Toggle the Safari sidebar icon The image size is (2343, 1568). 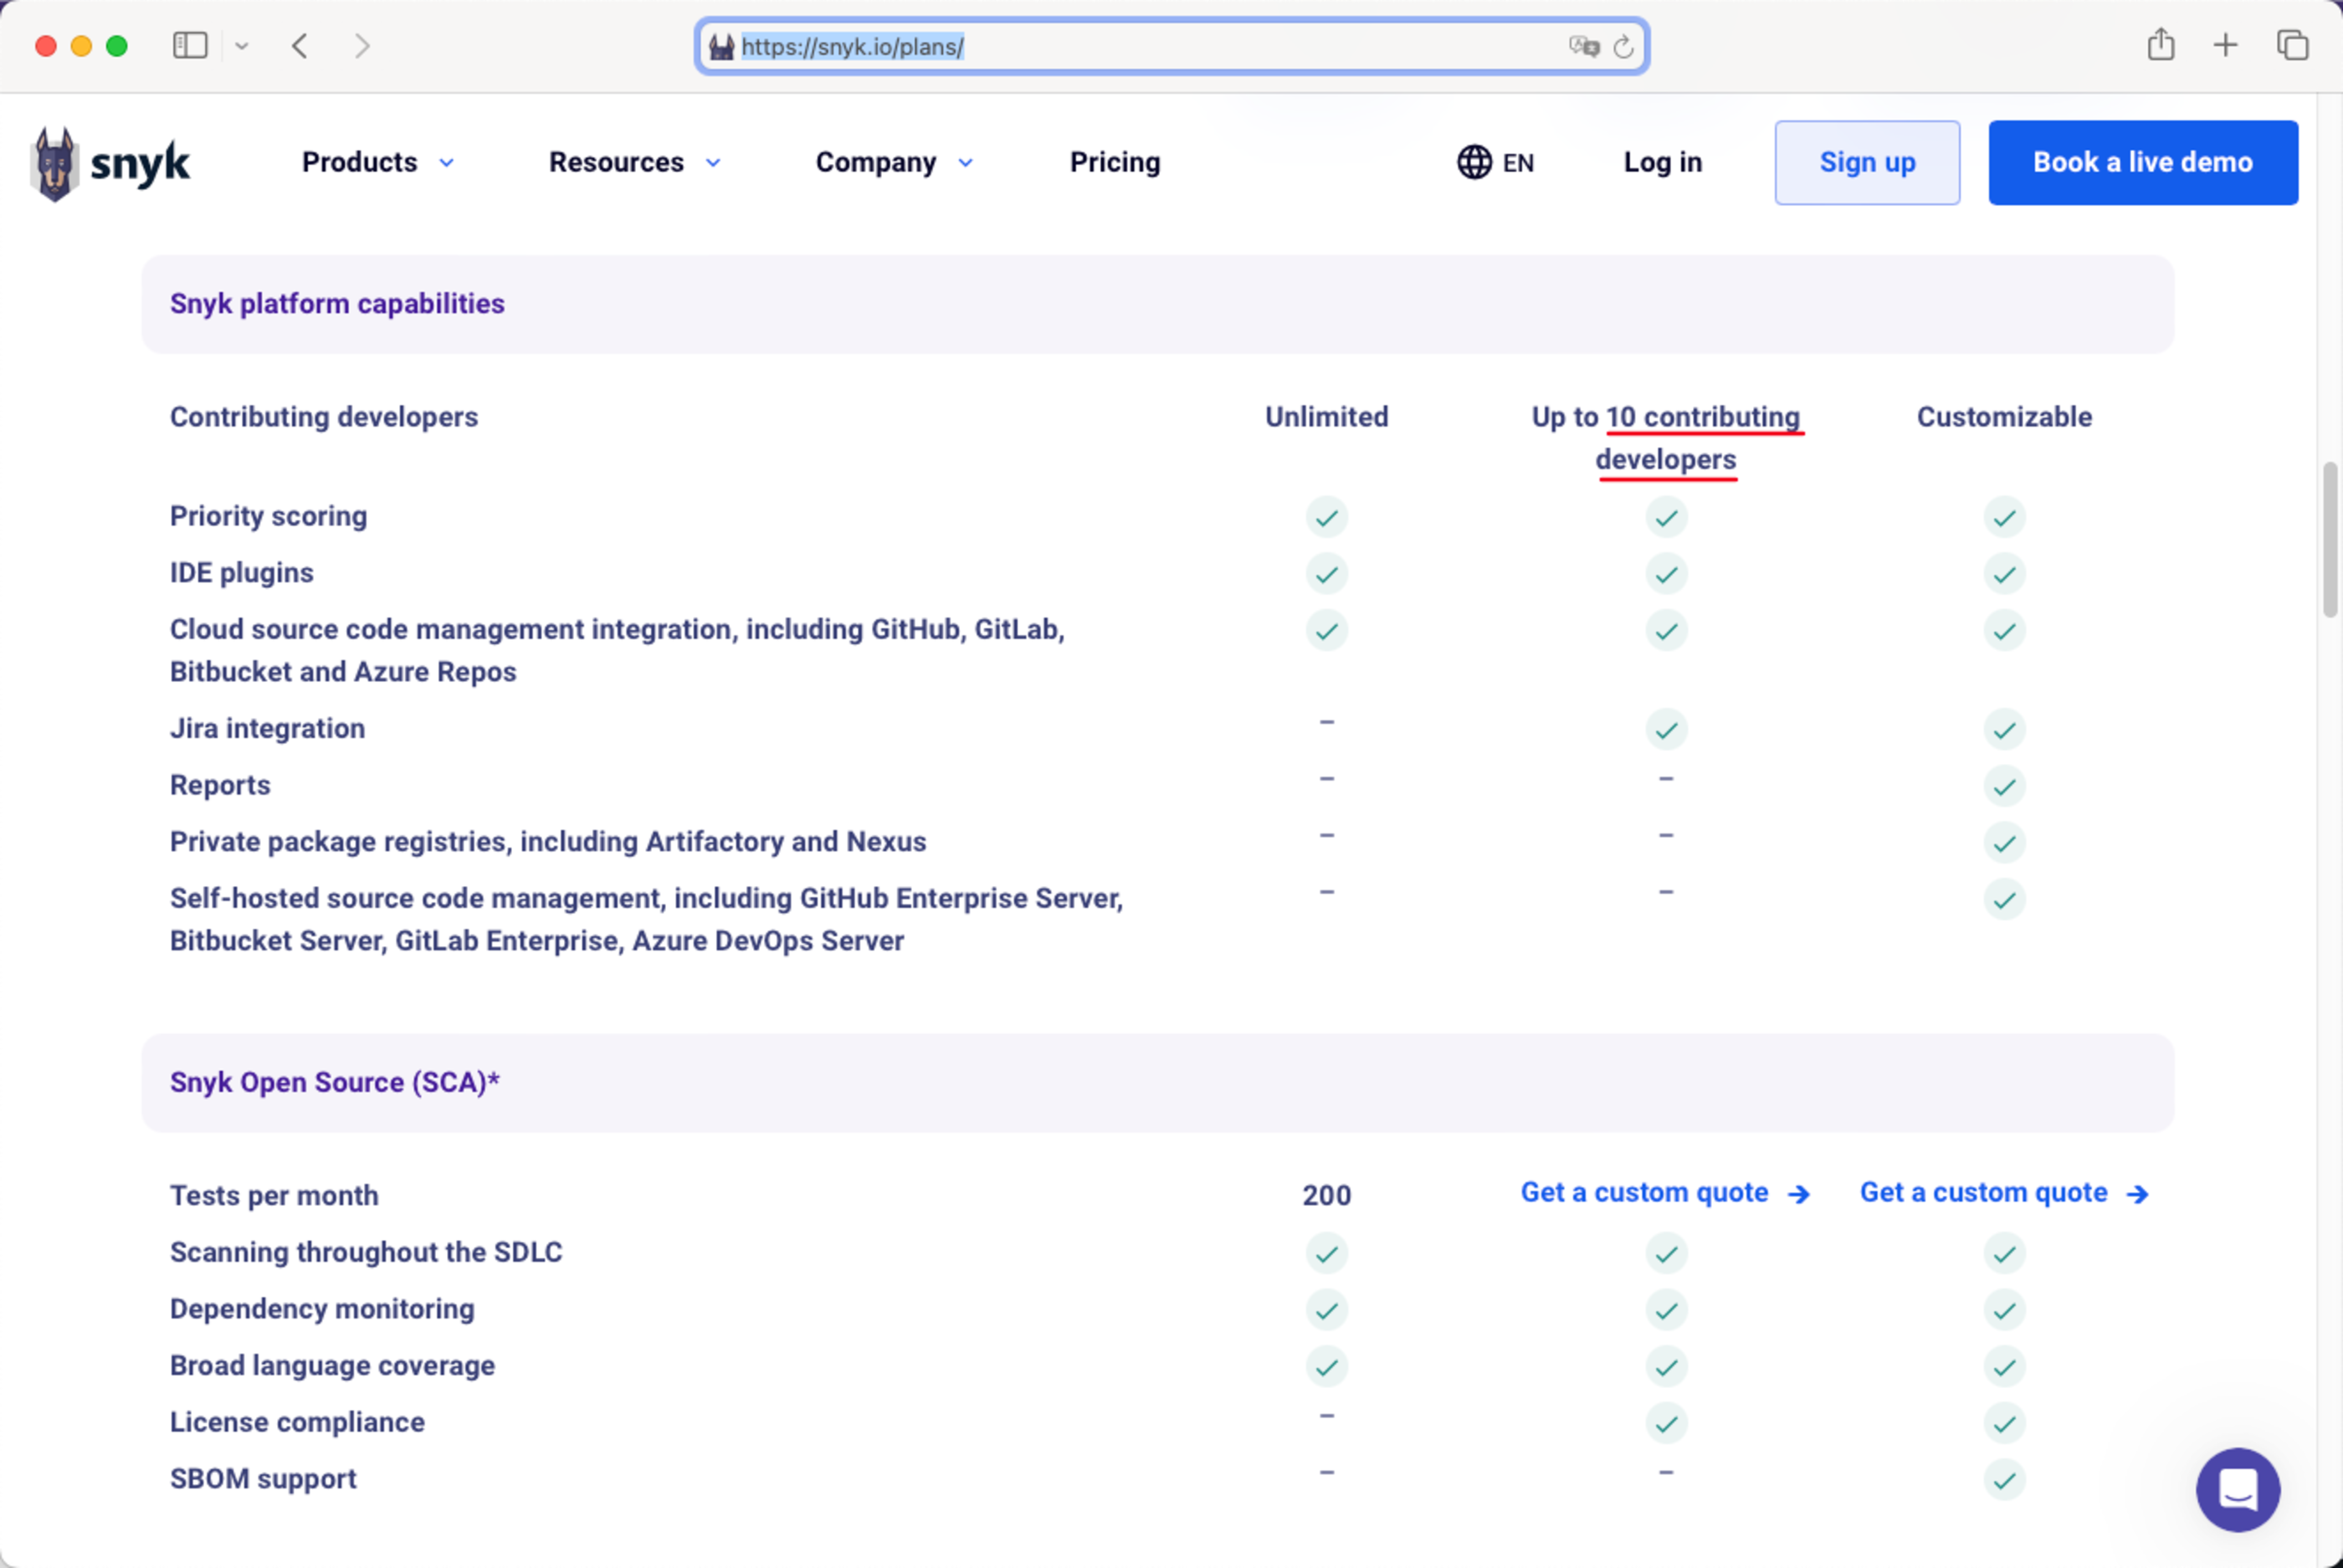pyautogui.click(x=190, y=46)
